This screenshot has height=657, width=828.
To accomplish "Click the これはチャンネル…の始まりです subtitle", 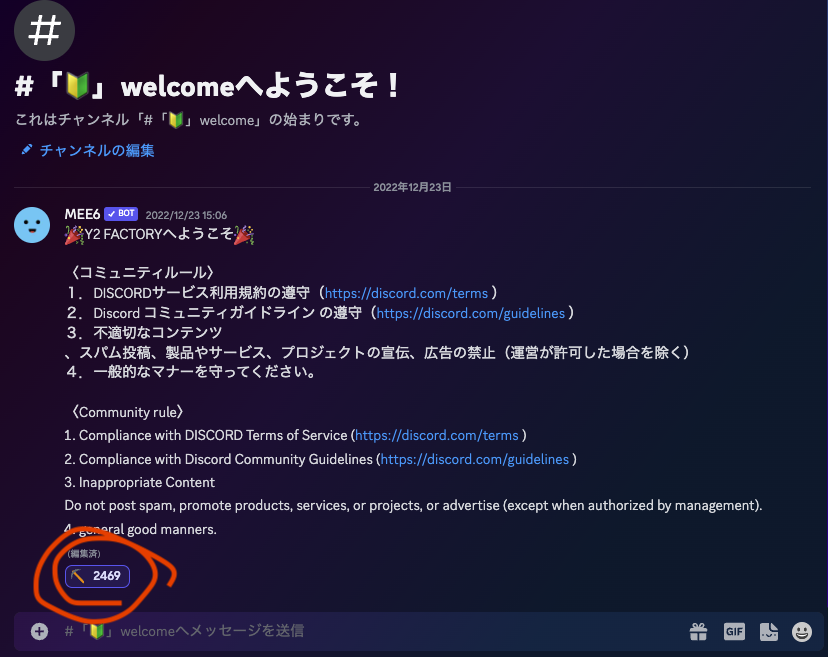I will (189, 120).
